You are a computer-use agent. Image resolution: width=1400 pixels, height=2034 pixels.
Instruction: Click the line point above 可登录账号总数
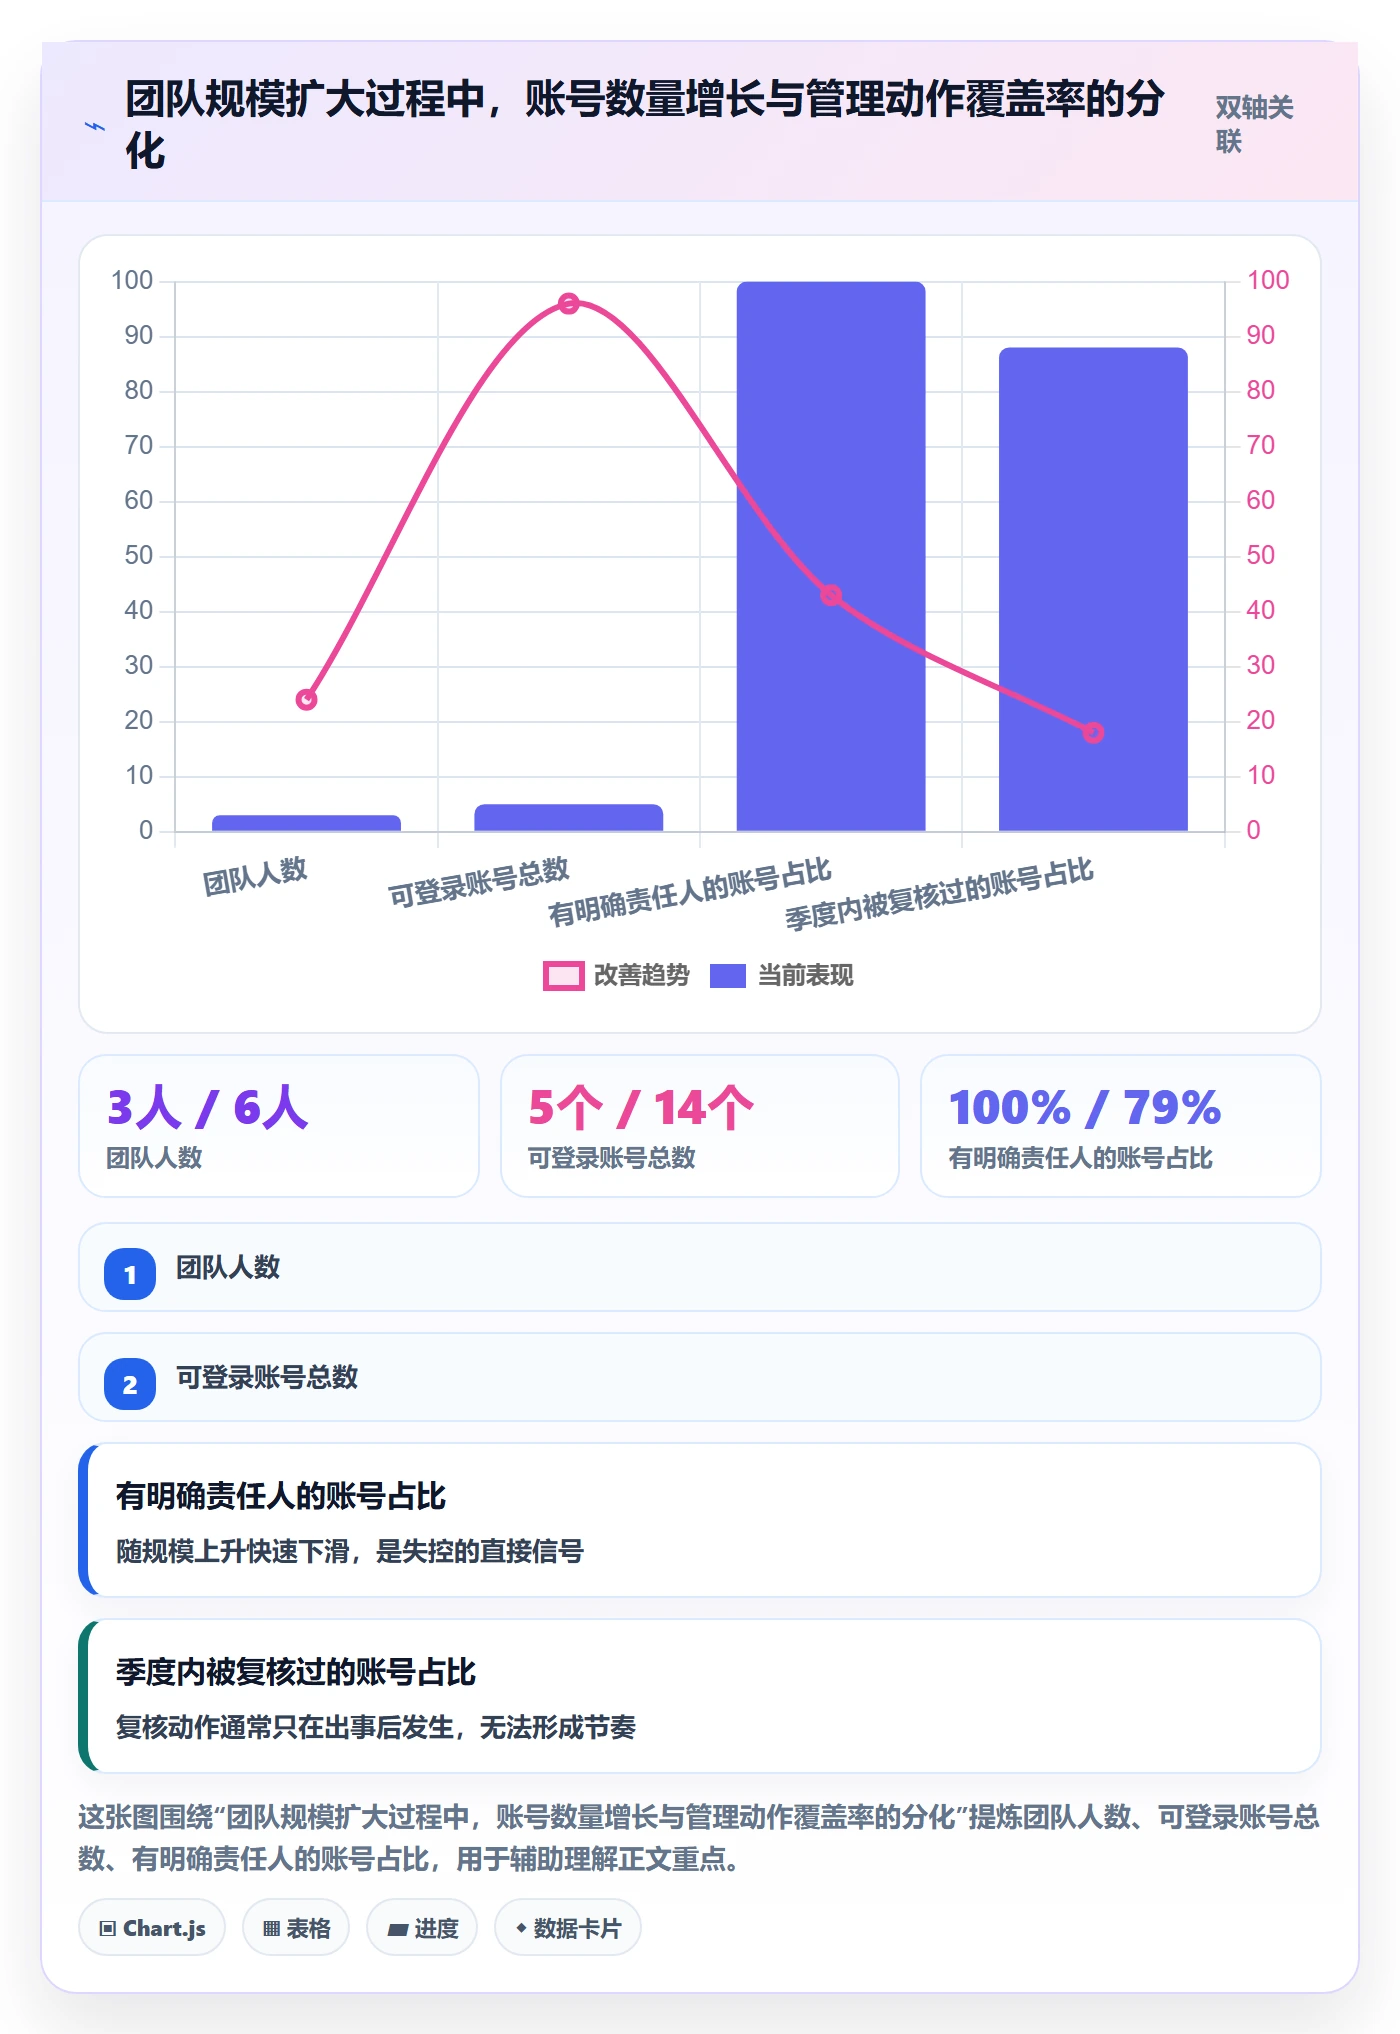click(569, 303)
